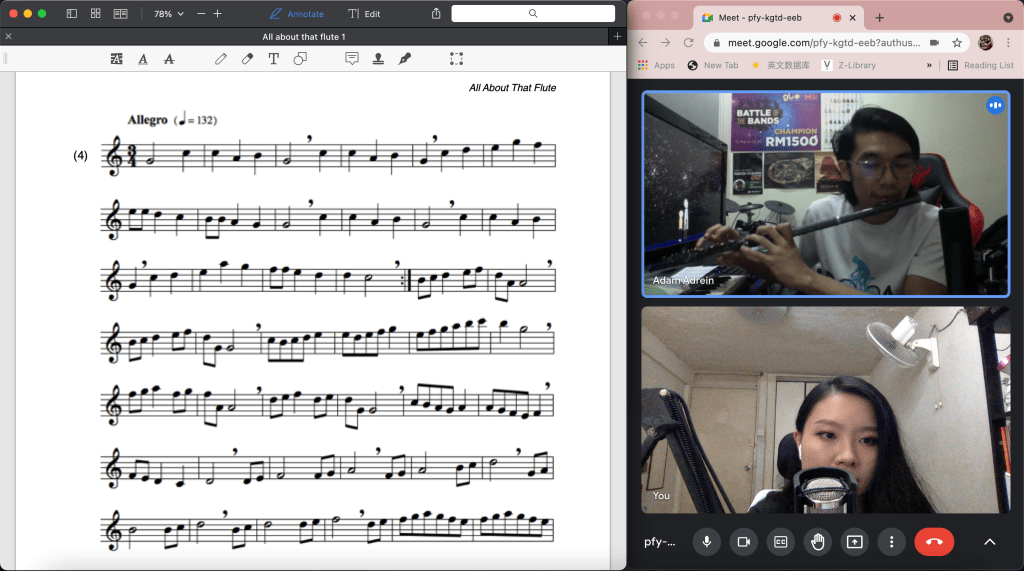Leave the call with red hang-up button
The width and height of the screenshot is (1024, 571).
coord(934,541)
